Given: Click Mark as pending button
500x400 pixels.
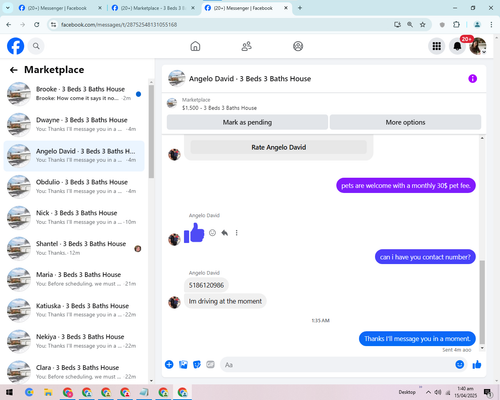Looking at the screenshot, I should (247, 122).
